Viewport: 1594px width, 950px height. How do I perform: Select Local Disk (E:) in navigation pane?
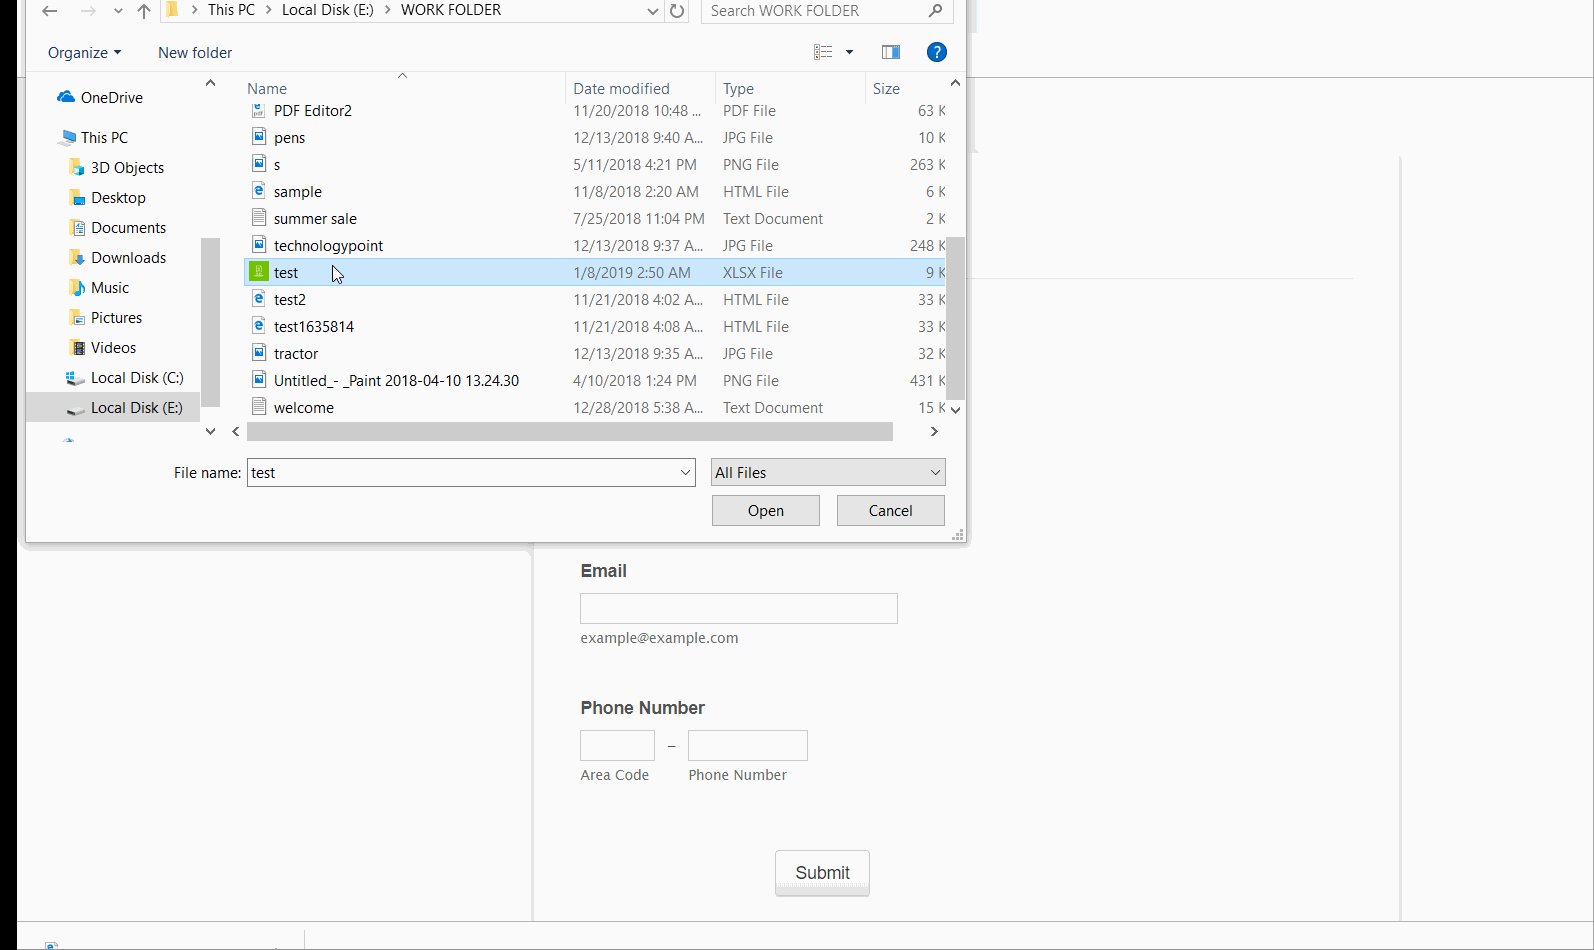(x=113, y=407)
